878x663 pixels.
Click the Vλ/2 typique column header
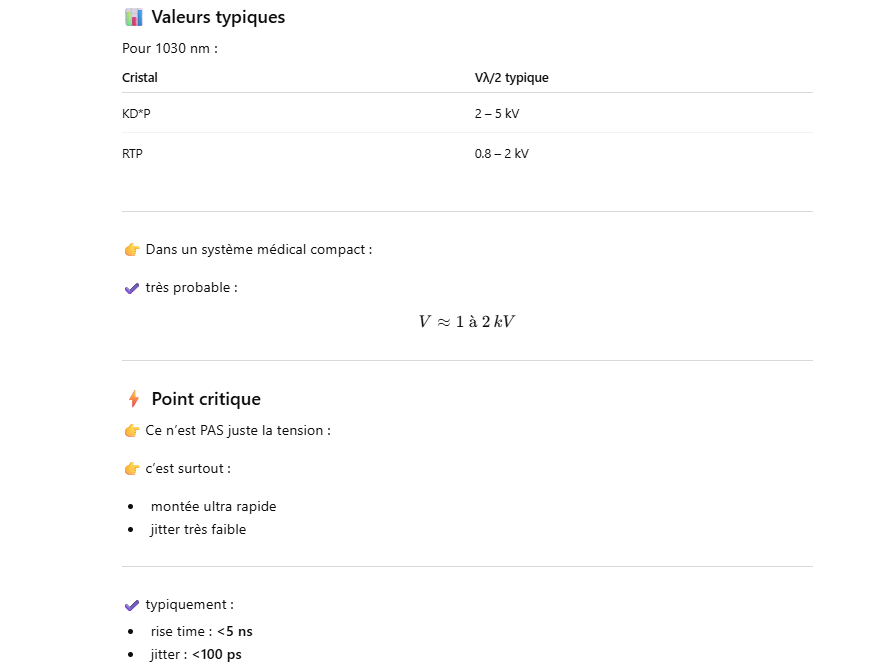pyautogui.click(x=511, y=78)
